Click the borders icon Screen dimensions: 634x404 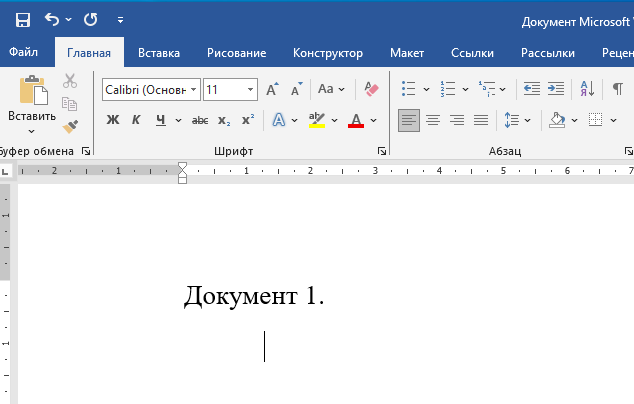click(x=595, y=120)
